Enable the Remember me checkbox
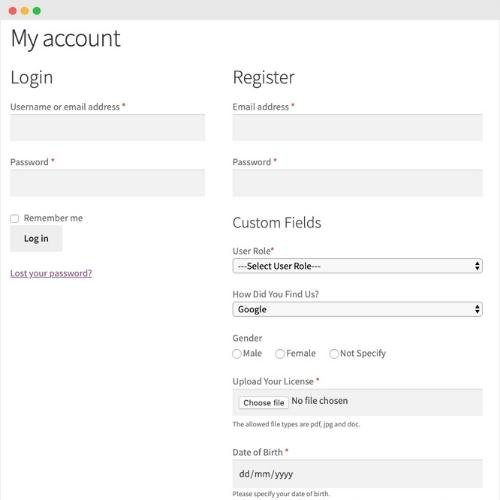This screenshot has height=500, width=500. [14, 219]
